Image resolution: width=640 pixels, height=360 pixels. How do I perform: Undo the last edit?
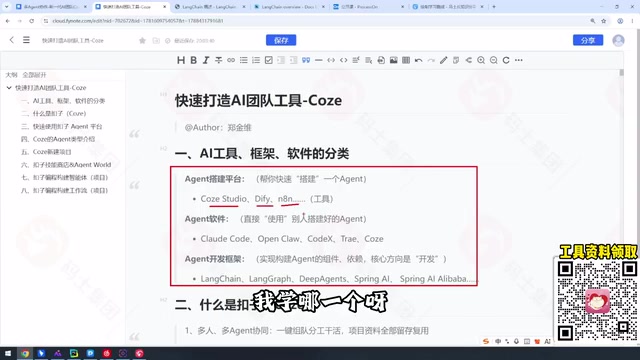(418, 60)
